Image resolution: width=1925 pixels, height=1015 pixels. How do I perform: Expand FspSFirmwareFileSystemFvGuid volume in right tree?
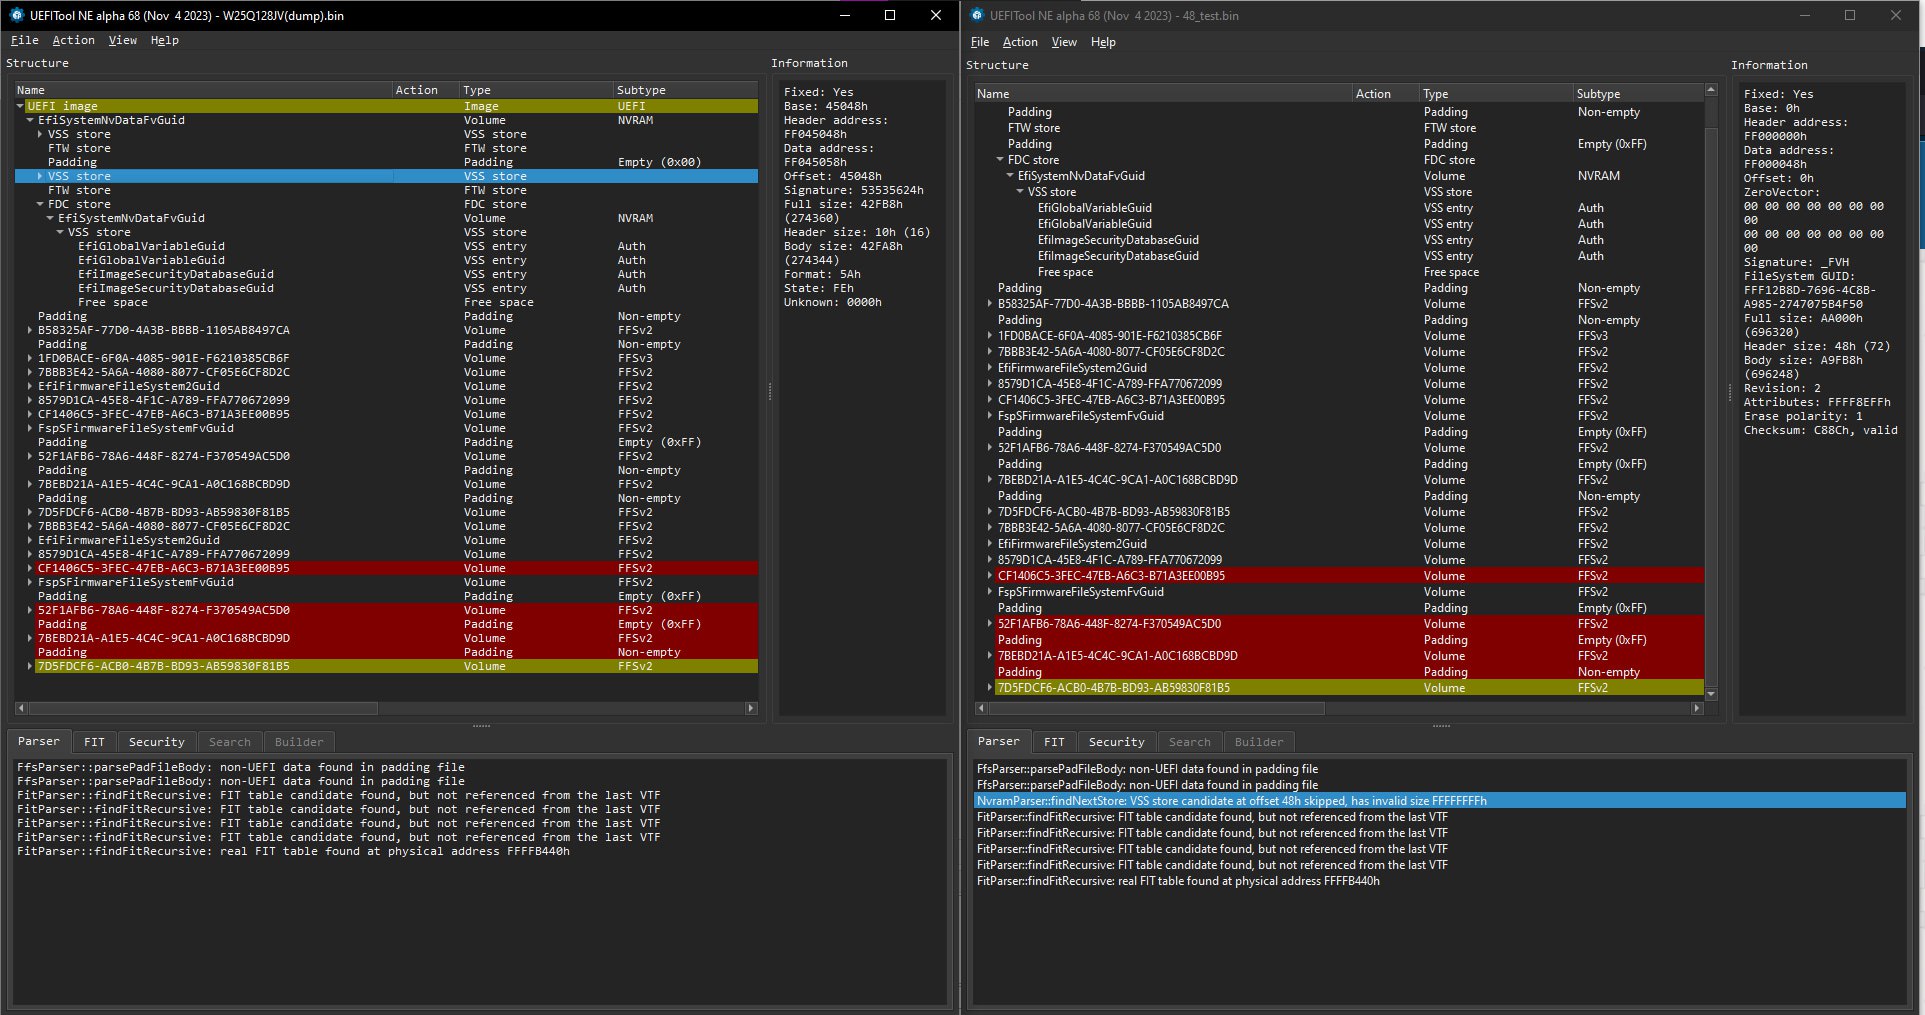click(x=990, y=416)
